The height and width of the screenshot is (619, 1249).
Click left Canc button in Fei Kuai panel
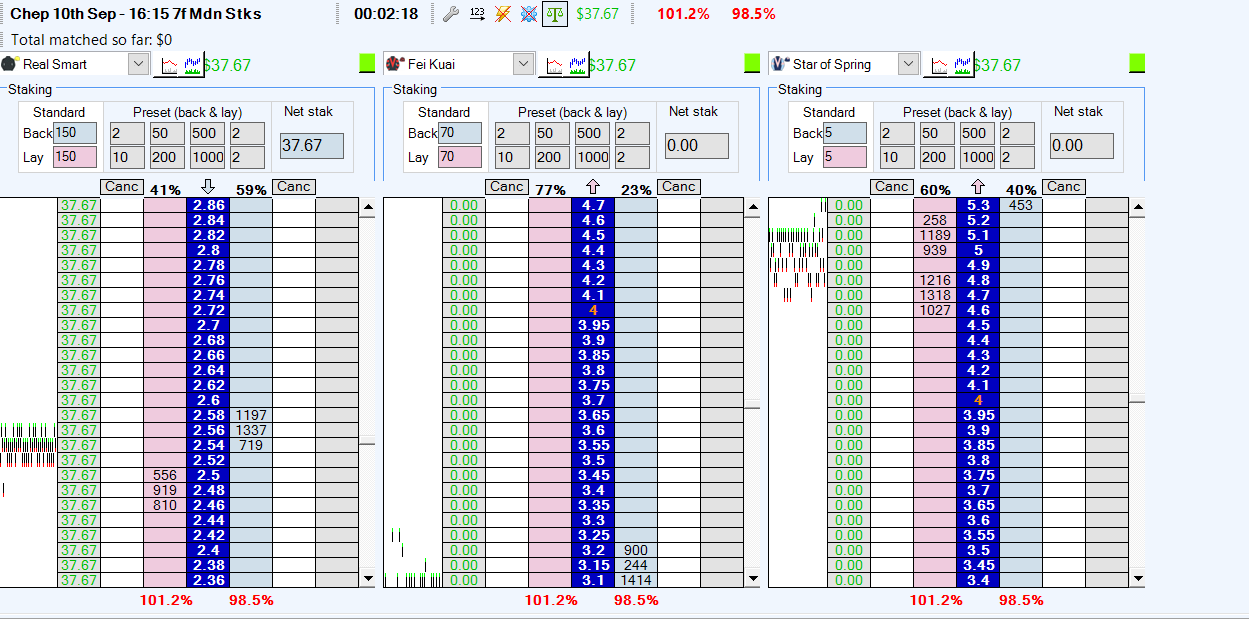pos(507,187)
